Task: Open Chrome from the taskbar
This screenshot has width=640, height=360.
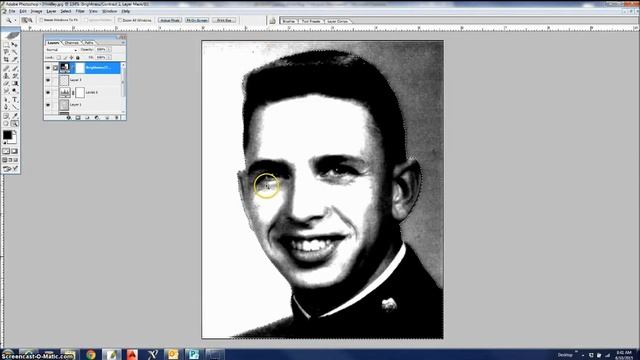Action: pos(91,354)
